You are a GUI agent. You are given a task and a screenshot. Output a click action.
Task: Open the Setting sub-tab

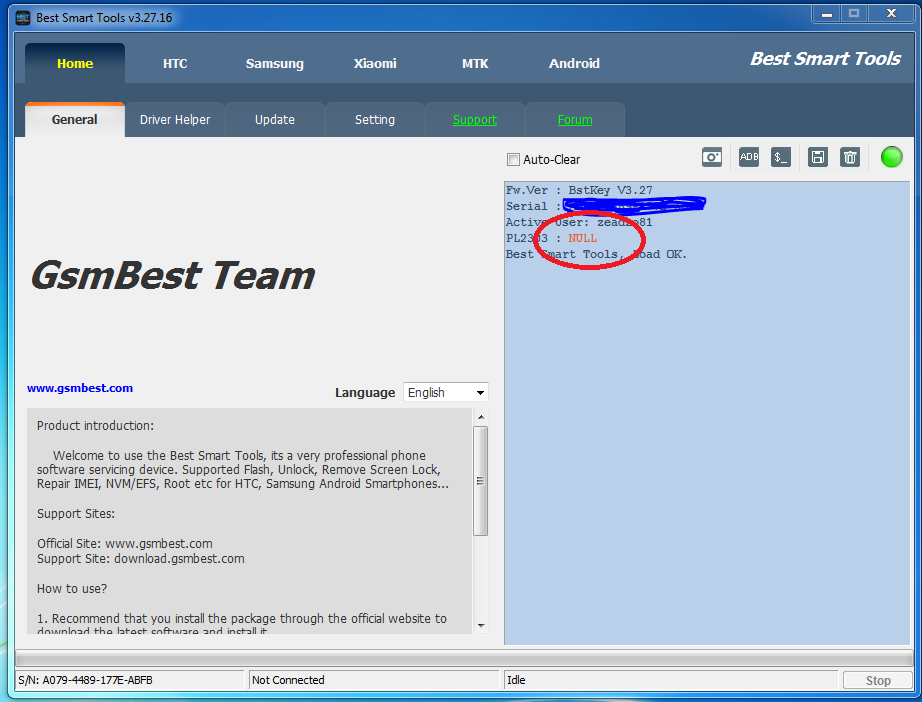375,120
